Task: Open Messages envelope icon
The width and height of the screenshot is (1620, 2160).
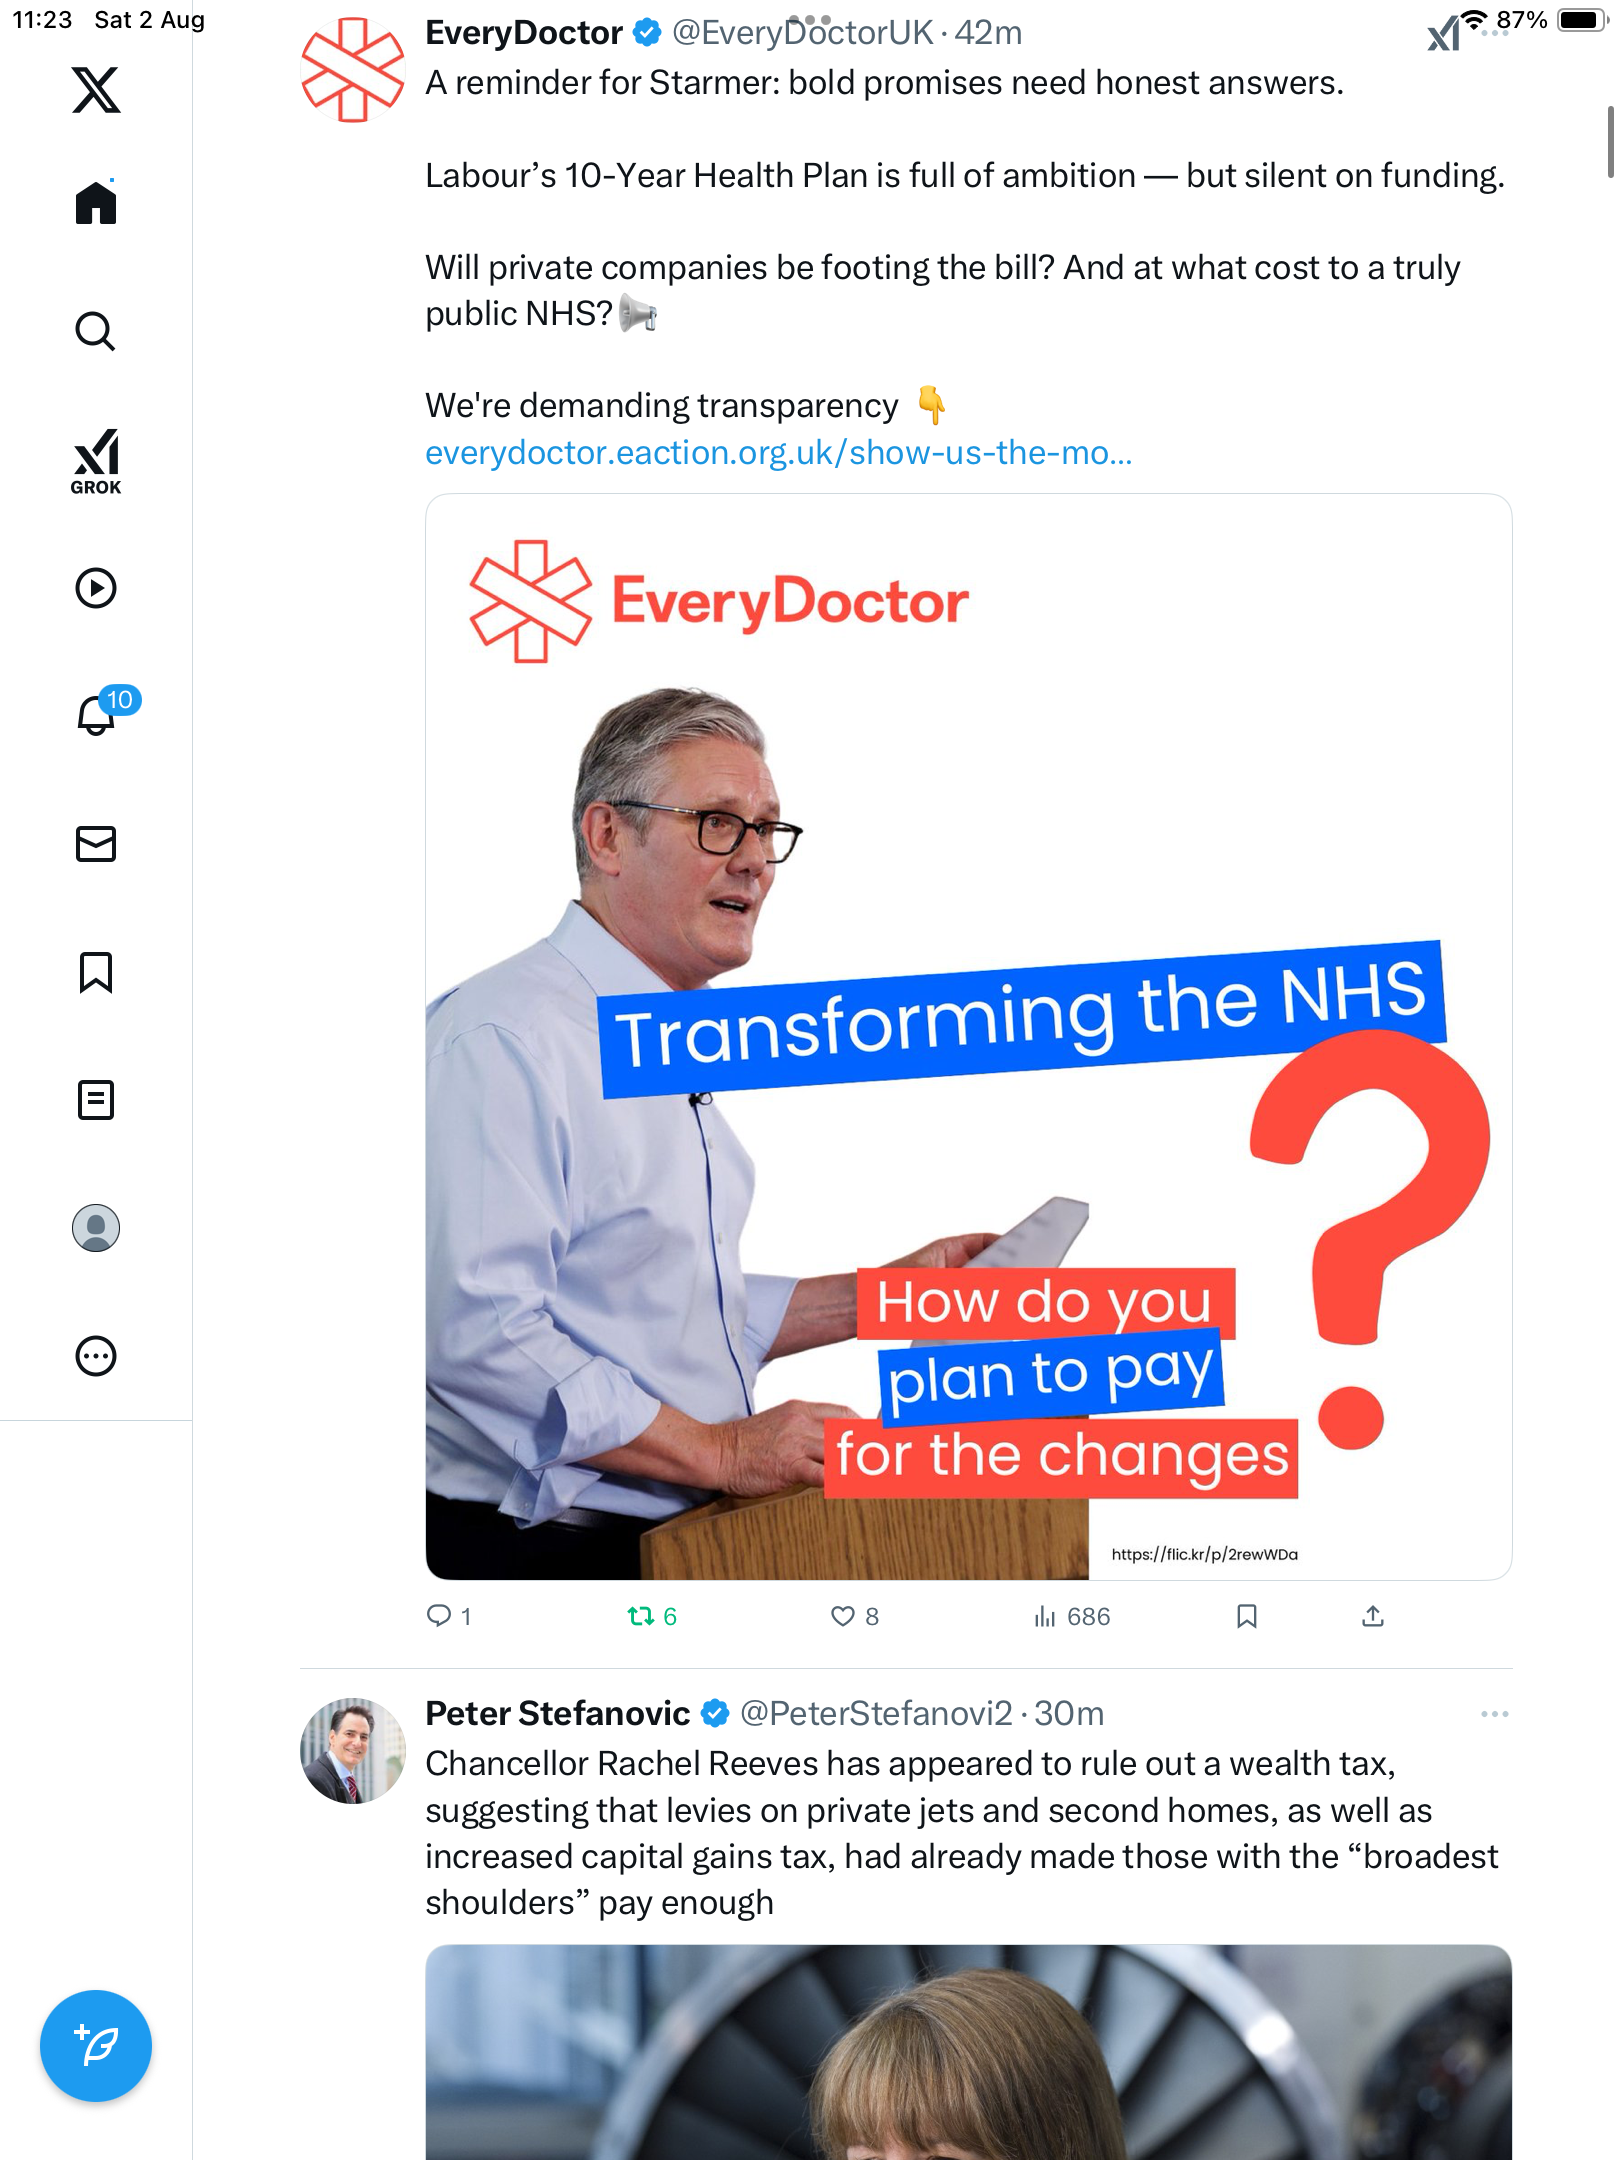Action: click(x=96, y=844)
